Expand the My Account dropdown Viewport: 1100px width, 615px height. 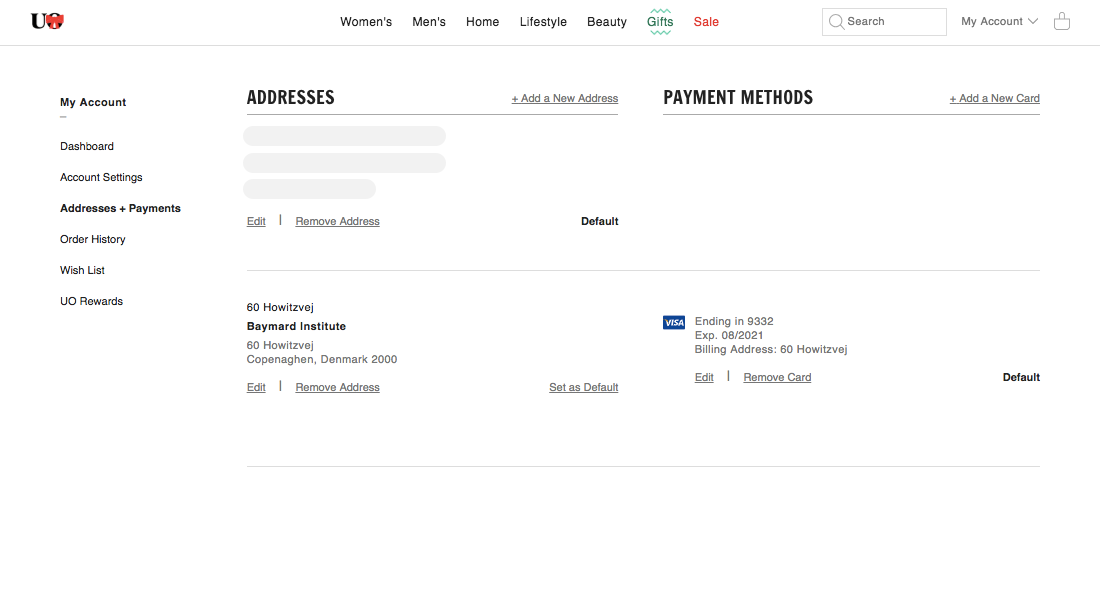[x=999, y=21]
